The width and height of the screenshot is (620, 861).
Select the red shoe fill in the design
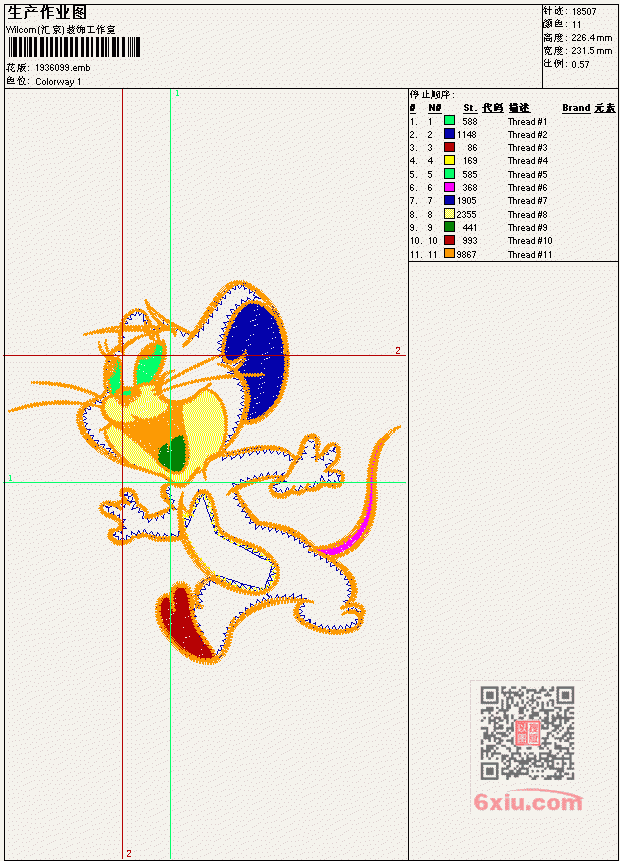click(186, 626)
